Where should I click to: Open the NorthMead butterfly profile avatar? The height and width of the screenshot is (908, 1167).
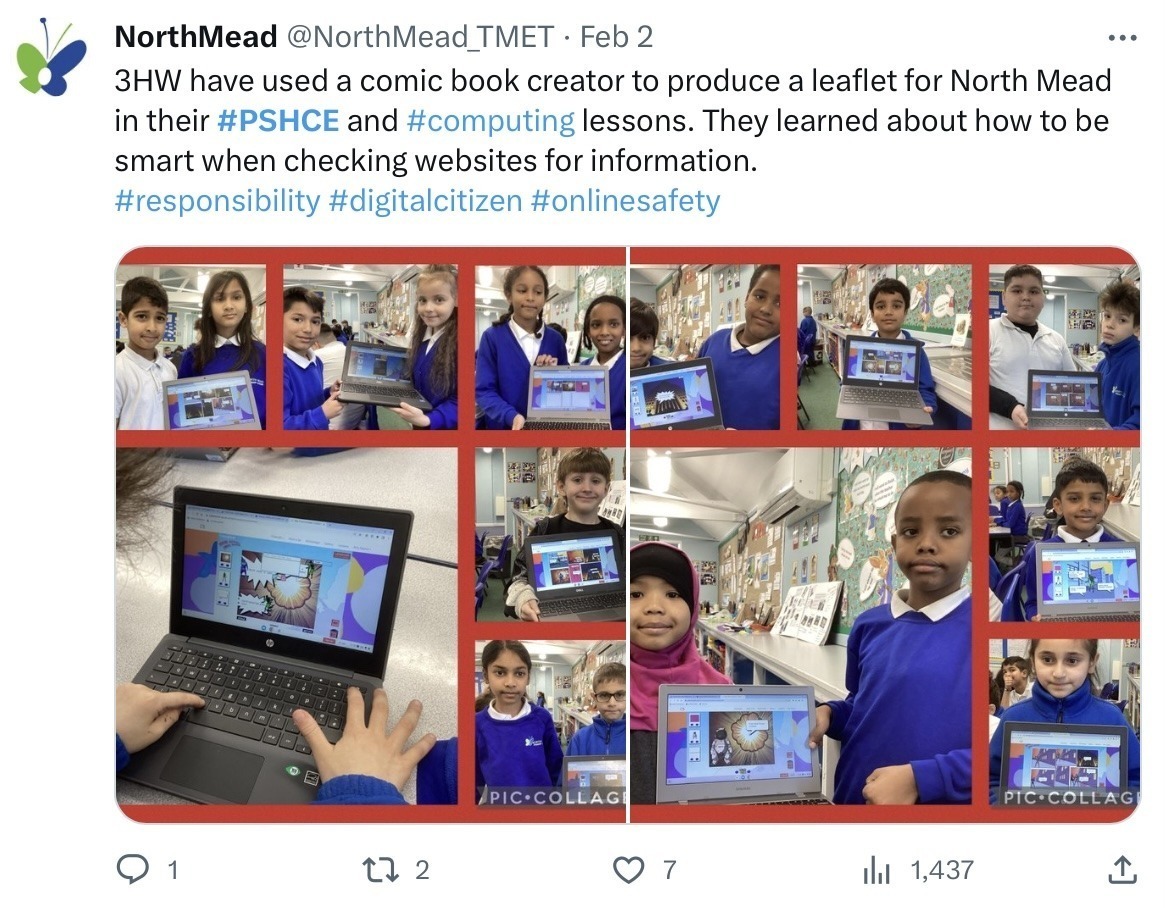pos(51,57)
